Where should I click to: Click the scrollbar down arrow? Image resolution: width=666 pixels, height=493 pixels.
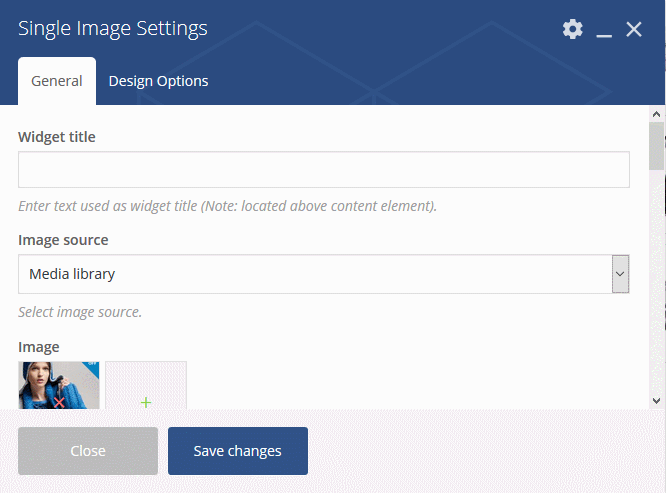point(656,400)
